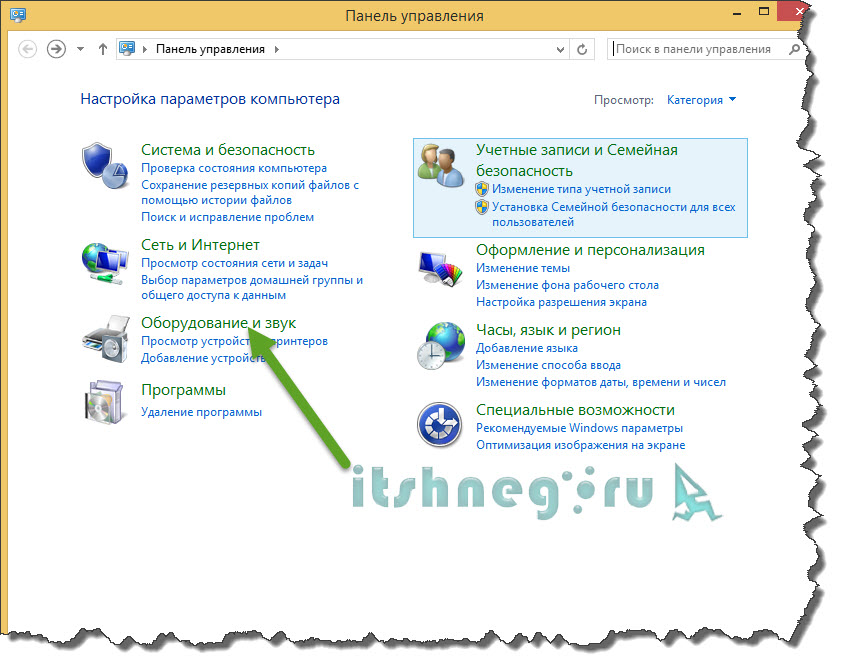The image size is (844, 671).
Task: Open Часы, язык и регион category
Action: (548, 330)
